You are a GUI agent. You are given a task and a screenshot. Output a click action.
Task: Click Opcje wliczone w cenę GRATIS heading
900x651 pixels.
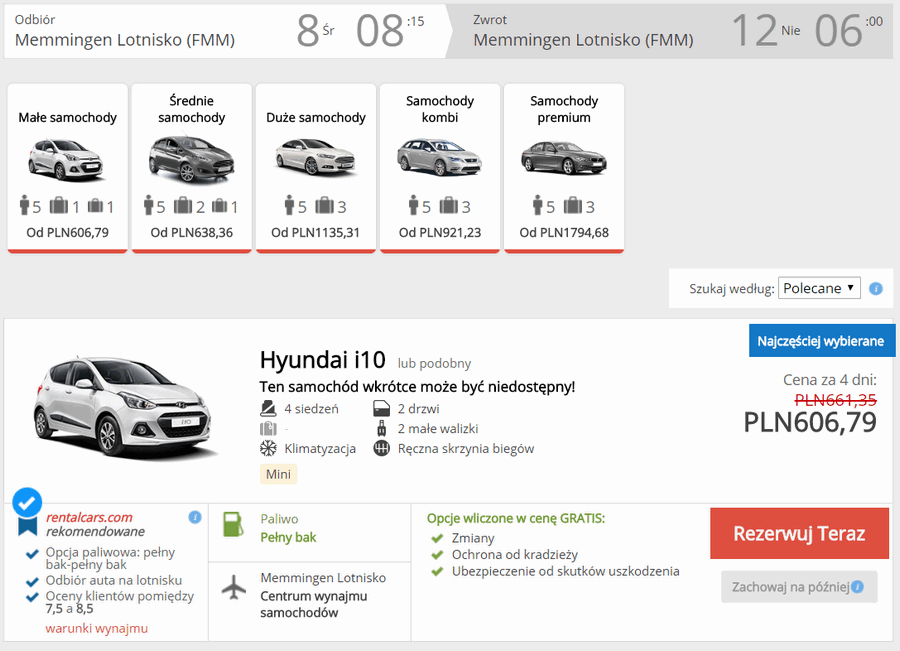[x=515, y=518]
